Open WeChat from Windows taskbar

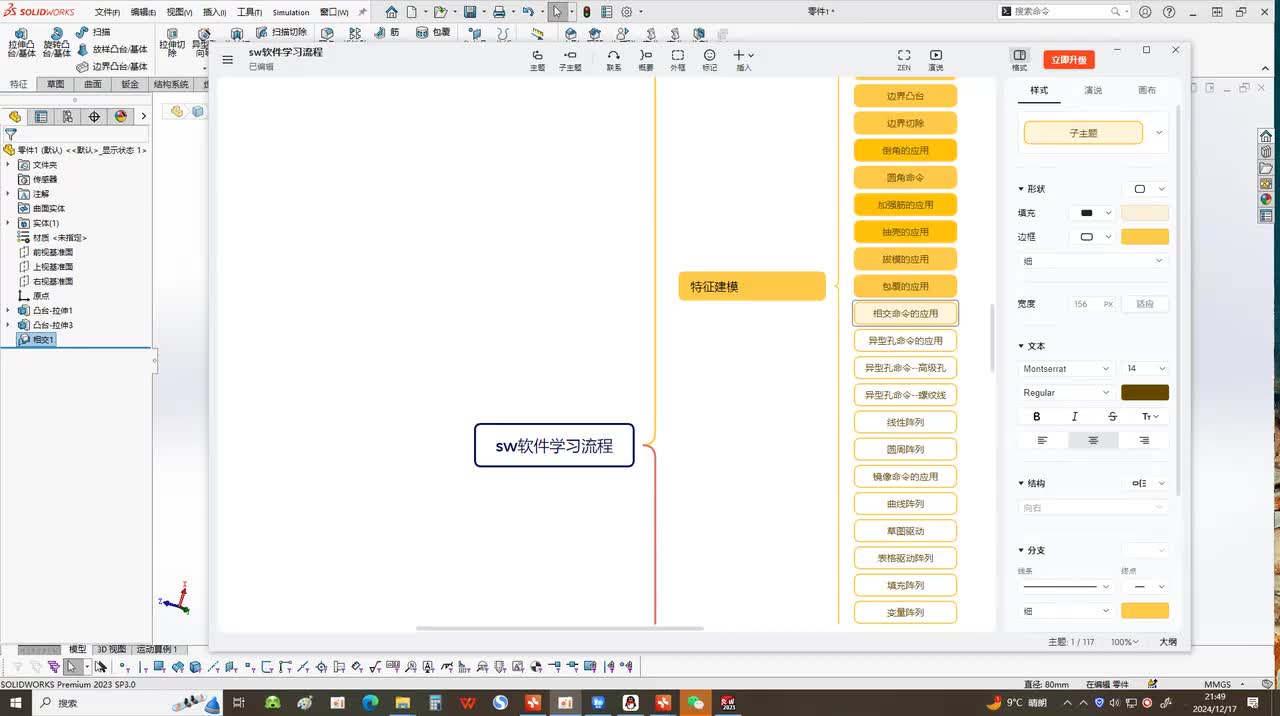coord(695,703)
